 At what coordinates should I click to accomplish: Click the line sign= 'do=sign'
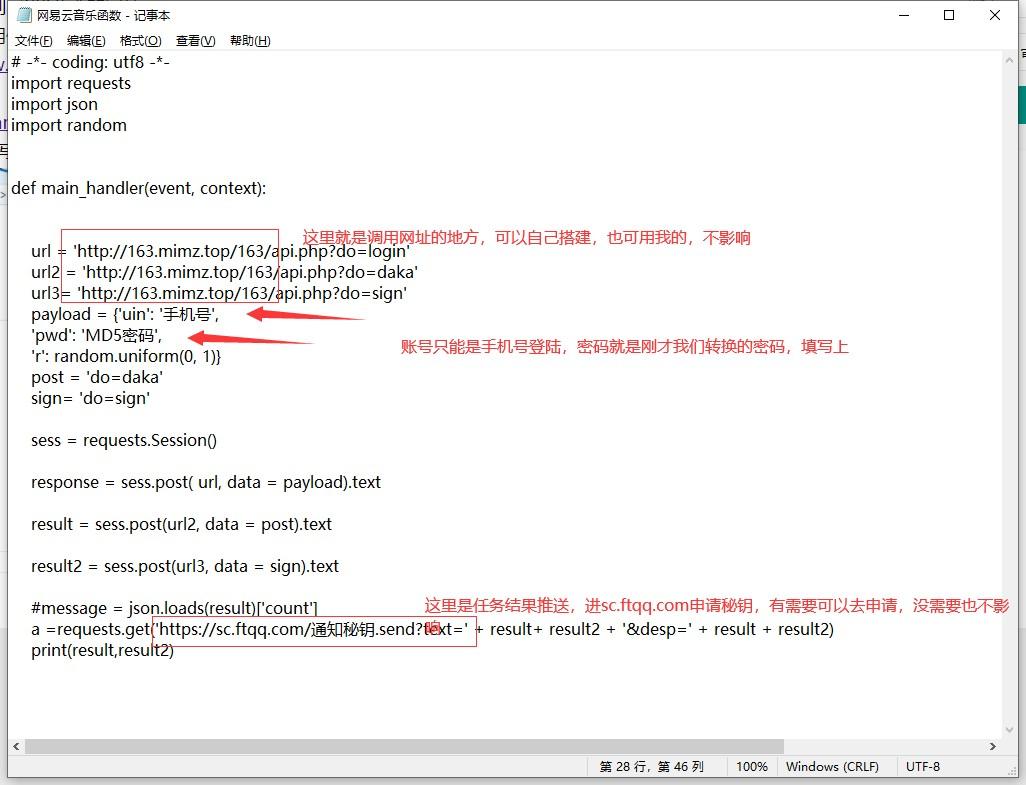click(90, 398)
